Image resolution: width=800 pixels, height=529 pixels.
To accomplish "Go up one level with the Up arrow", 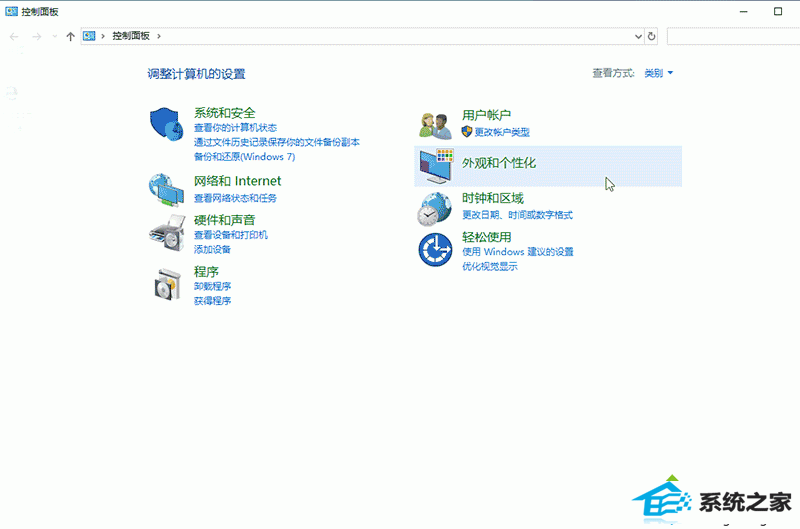I will coord(70,36).
